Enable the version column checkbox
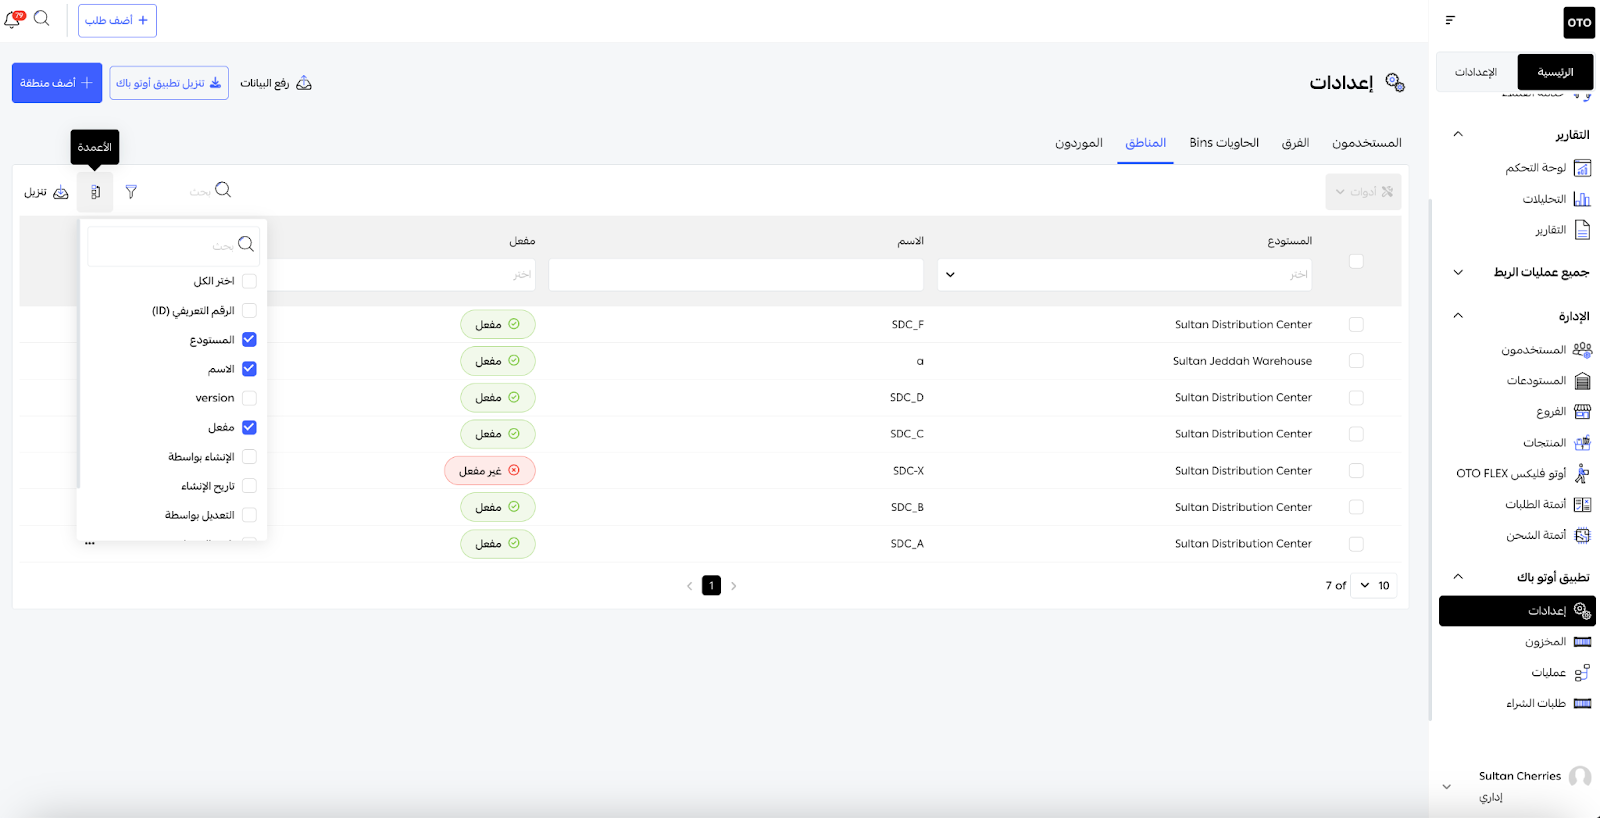This screenshot has height=818, width=1600. [249, 398]
